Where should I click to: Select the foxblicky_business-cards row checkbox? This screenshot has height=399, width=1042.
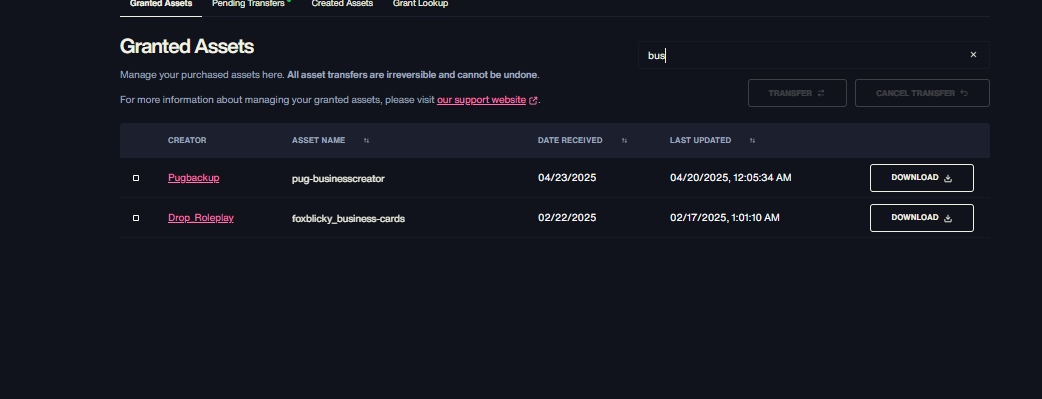pos(136,218)
